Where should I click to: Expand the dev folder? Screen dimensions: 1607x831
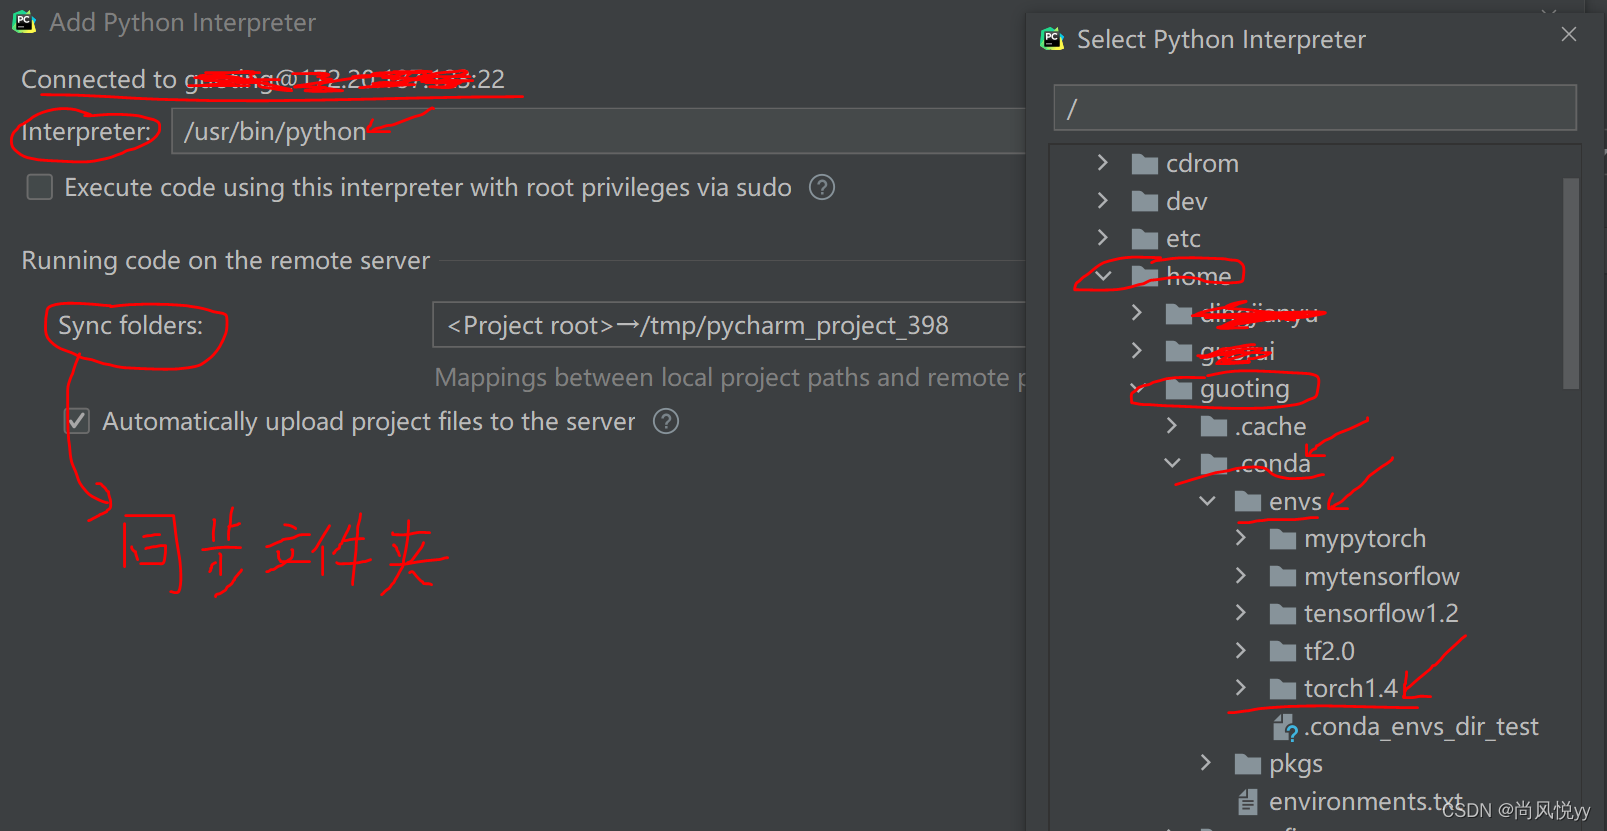tap(1102, 200)
